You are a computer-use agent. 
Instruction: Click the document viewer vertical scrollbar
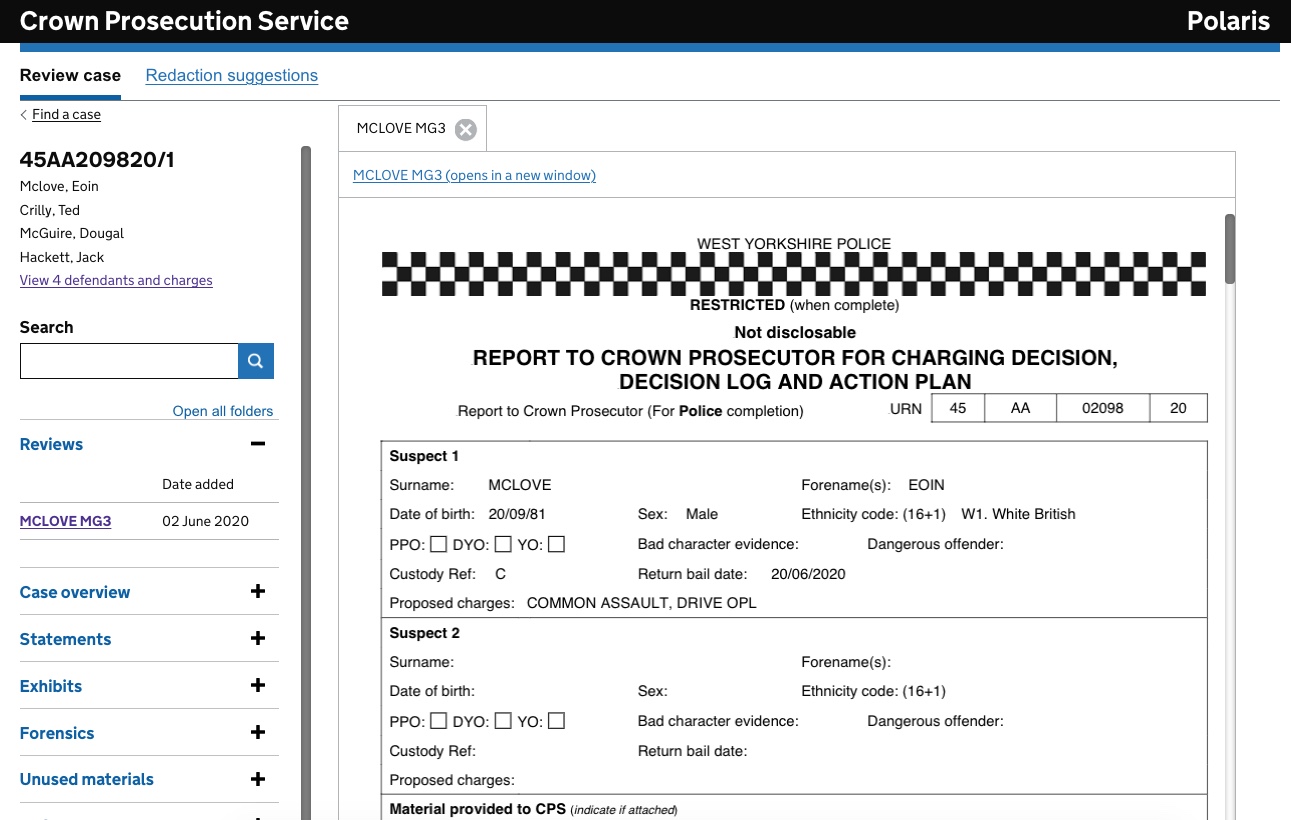(1230, 250)
